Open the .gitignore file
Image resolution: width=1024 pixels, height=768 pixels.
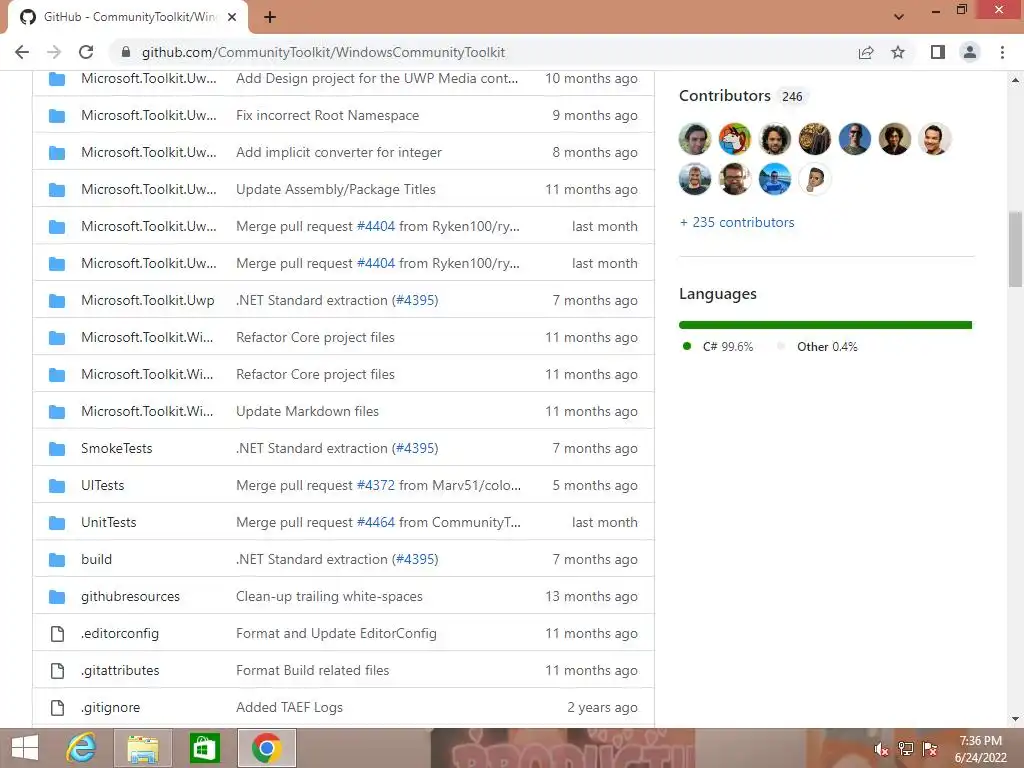pos(110,707)
